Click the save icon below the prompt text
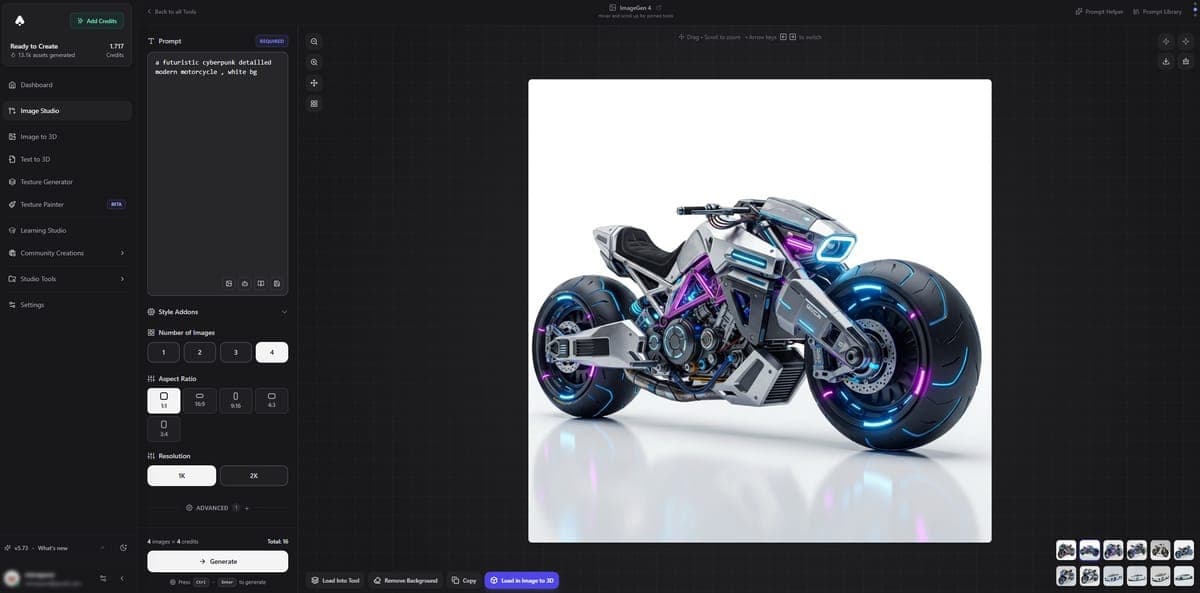The height and width of the screenshot is (593, 1200). pyautogui.click(x=277, y=284)
